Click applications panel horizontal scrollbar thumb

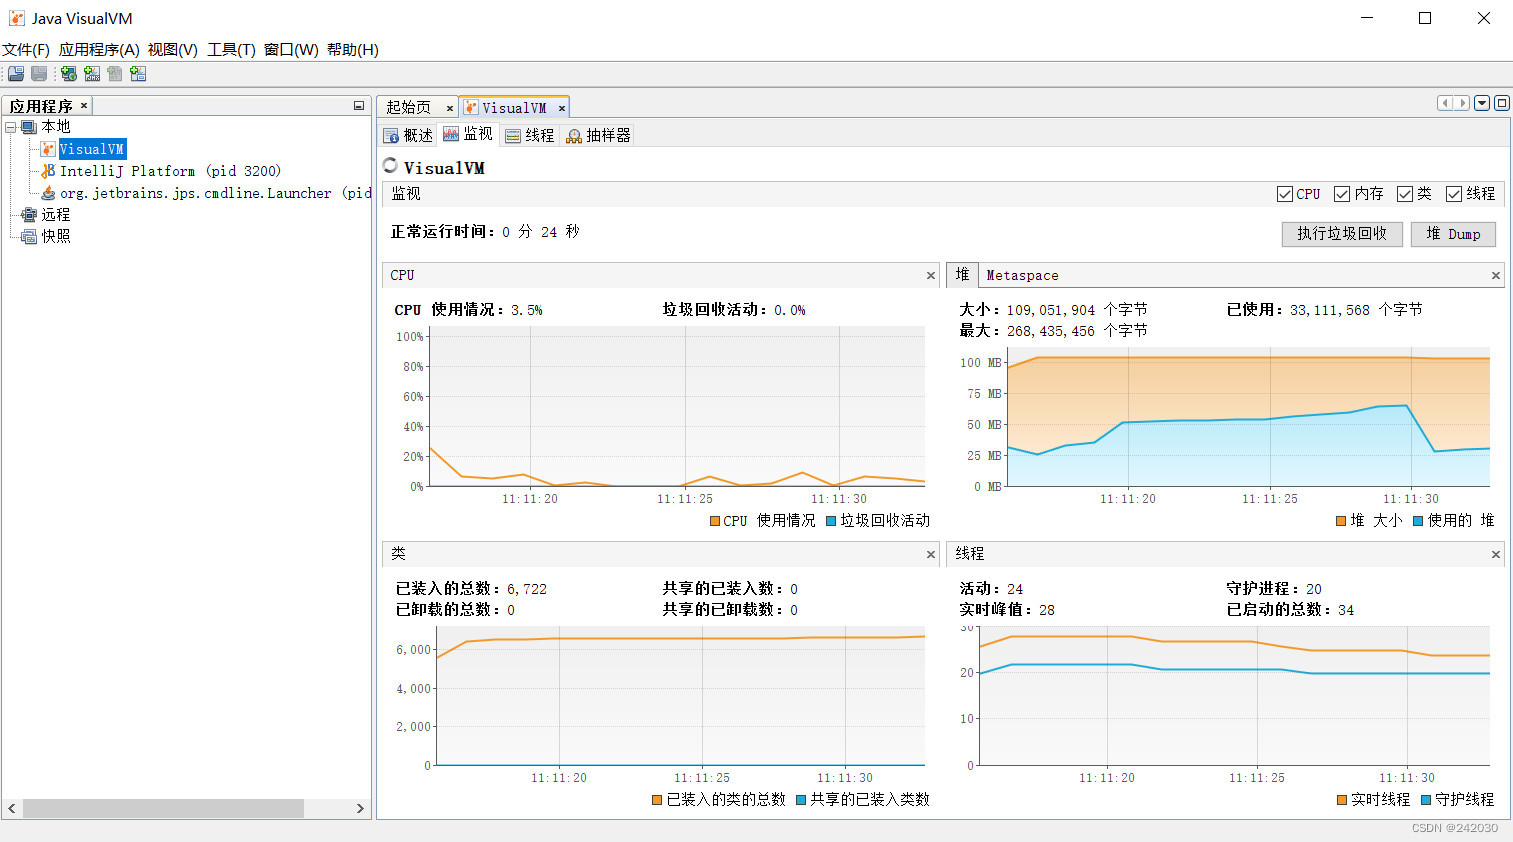pos(163,808)
